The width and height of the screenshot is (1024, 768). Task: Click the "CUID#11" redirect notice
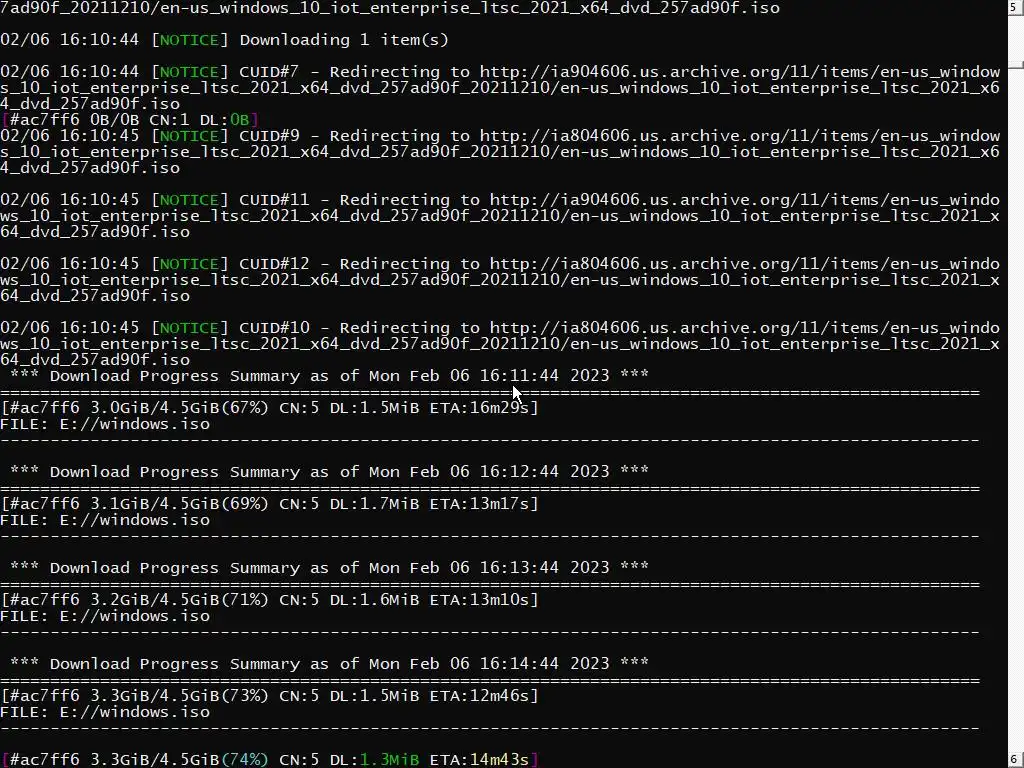(500, 216)
